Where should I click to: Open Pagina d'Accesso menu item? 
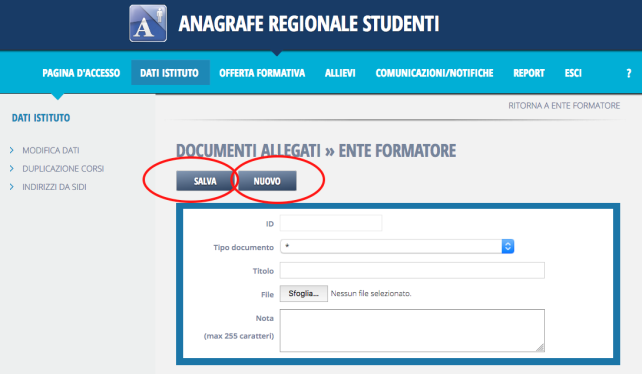(x=81, y=73)
